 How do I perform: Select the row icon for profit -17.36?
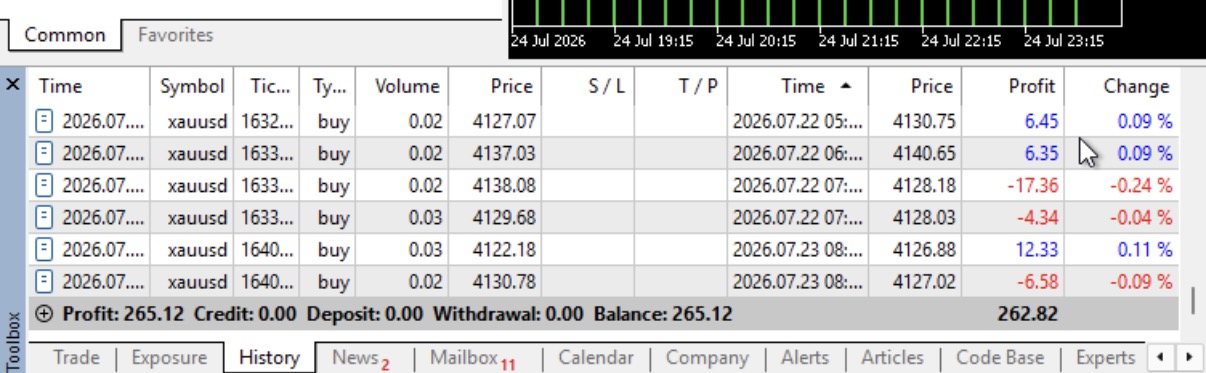[43, 186]
